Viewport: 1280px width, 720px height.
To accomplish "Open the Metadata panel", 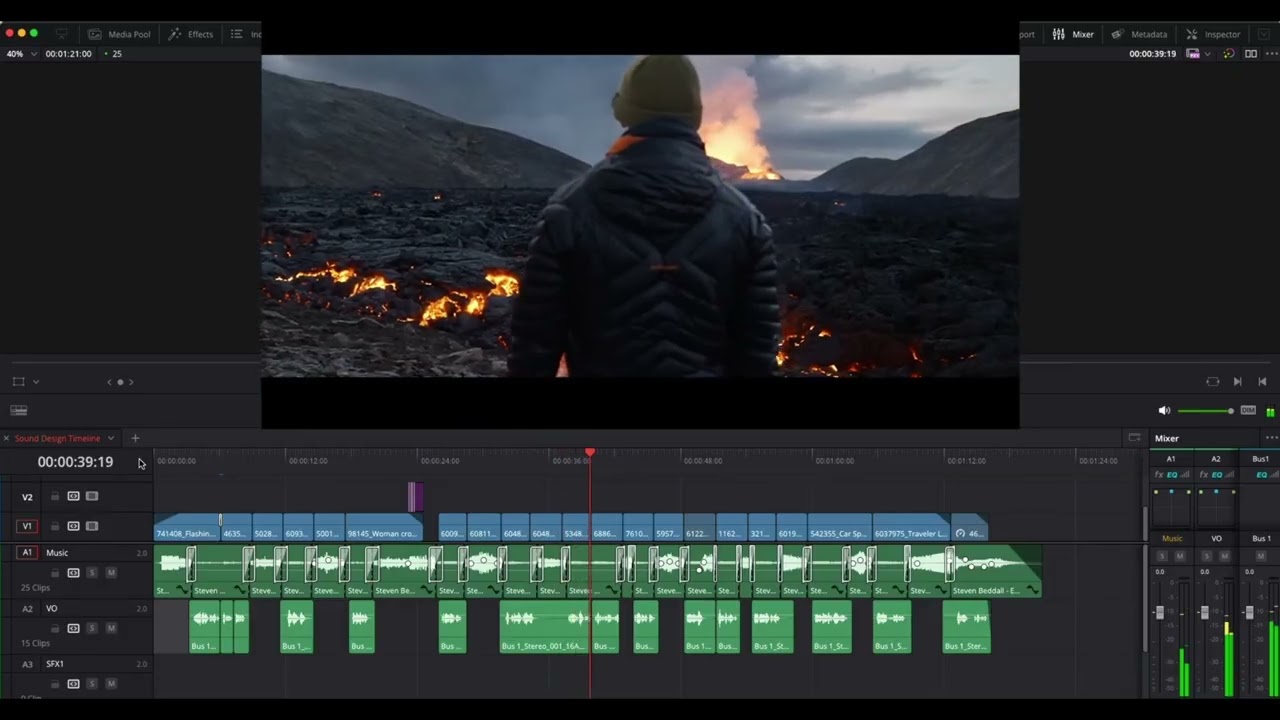I will tap(1139, 34).
